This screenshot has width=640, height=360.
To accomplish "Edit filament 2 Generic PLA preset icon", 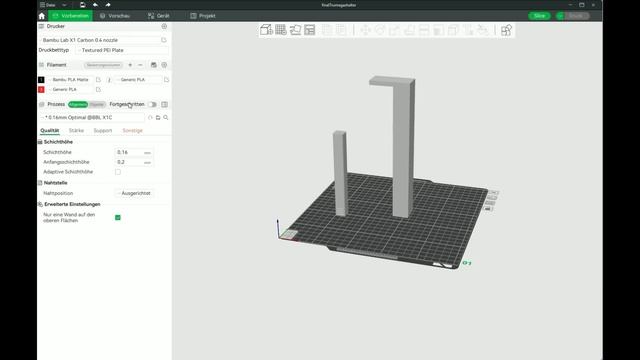I will pyautogui.click(x=166, y=80).
